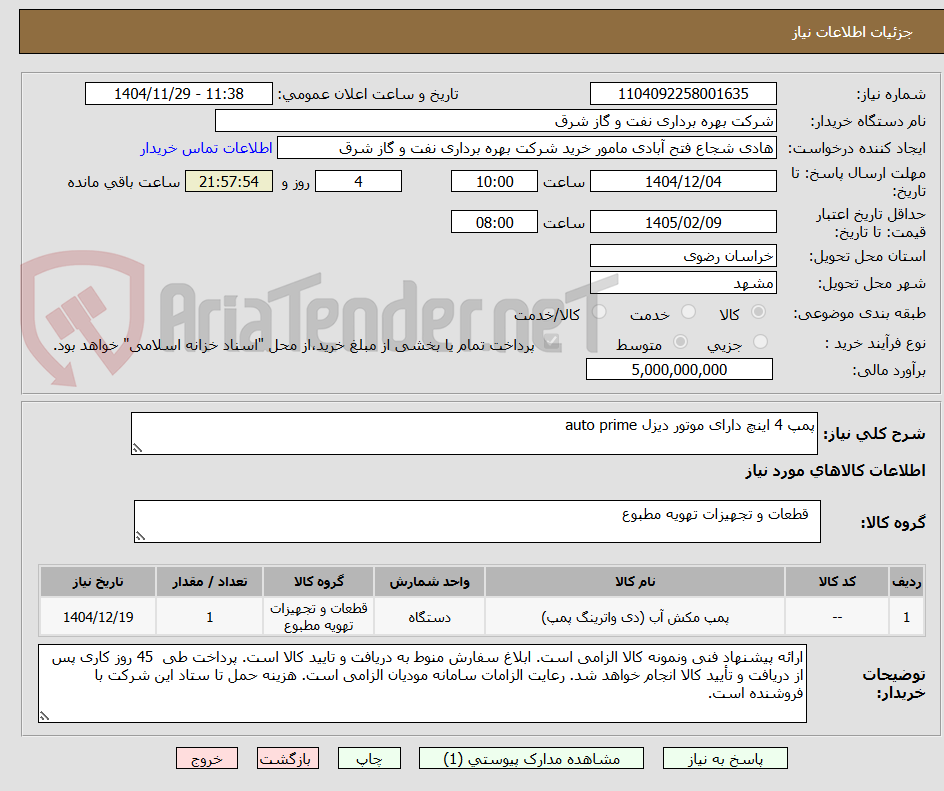
Task: Click the بازگشت back button
Action: point(288,758)
